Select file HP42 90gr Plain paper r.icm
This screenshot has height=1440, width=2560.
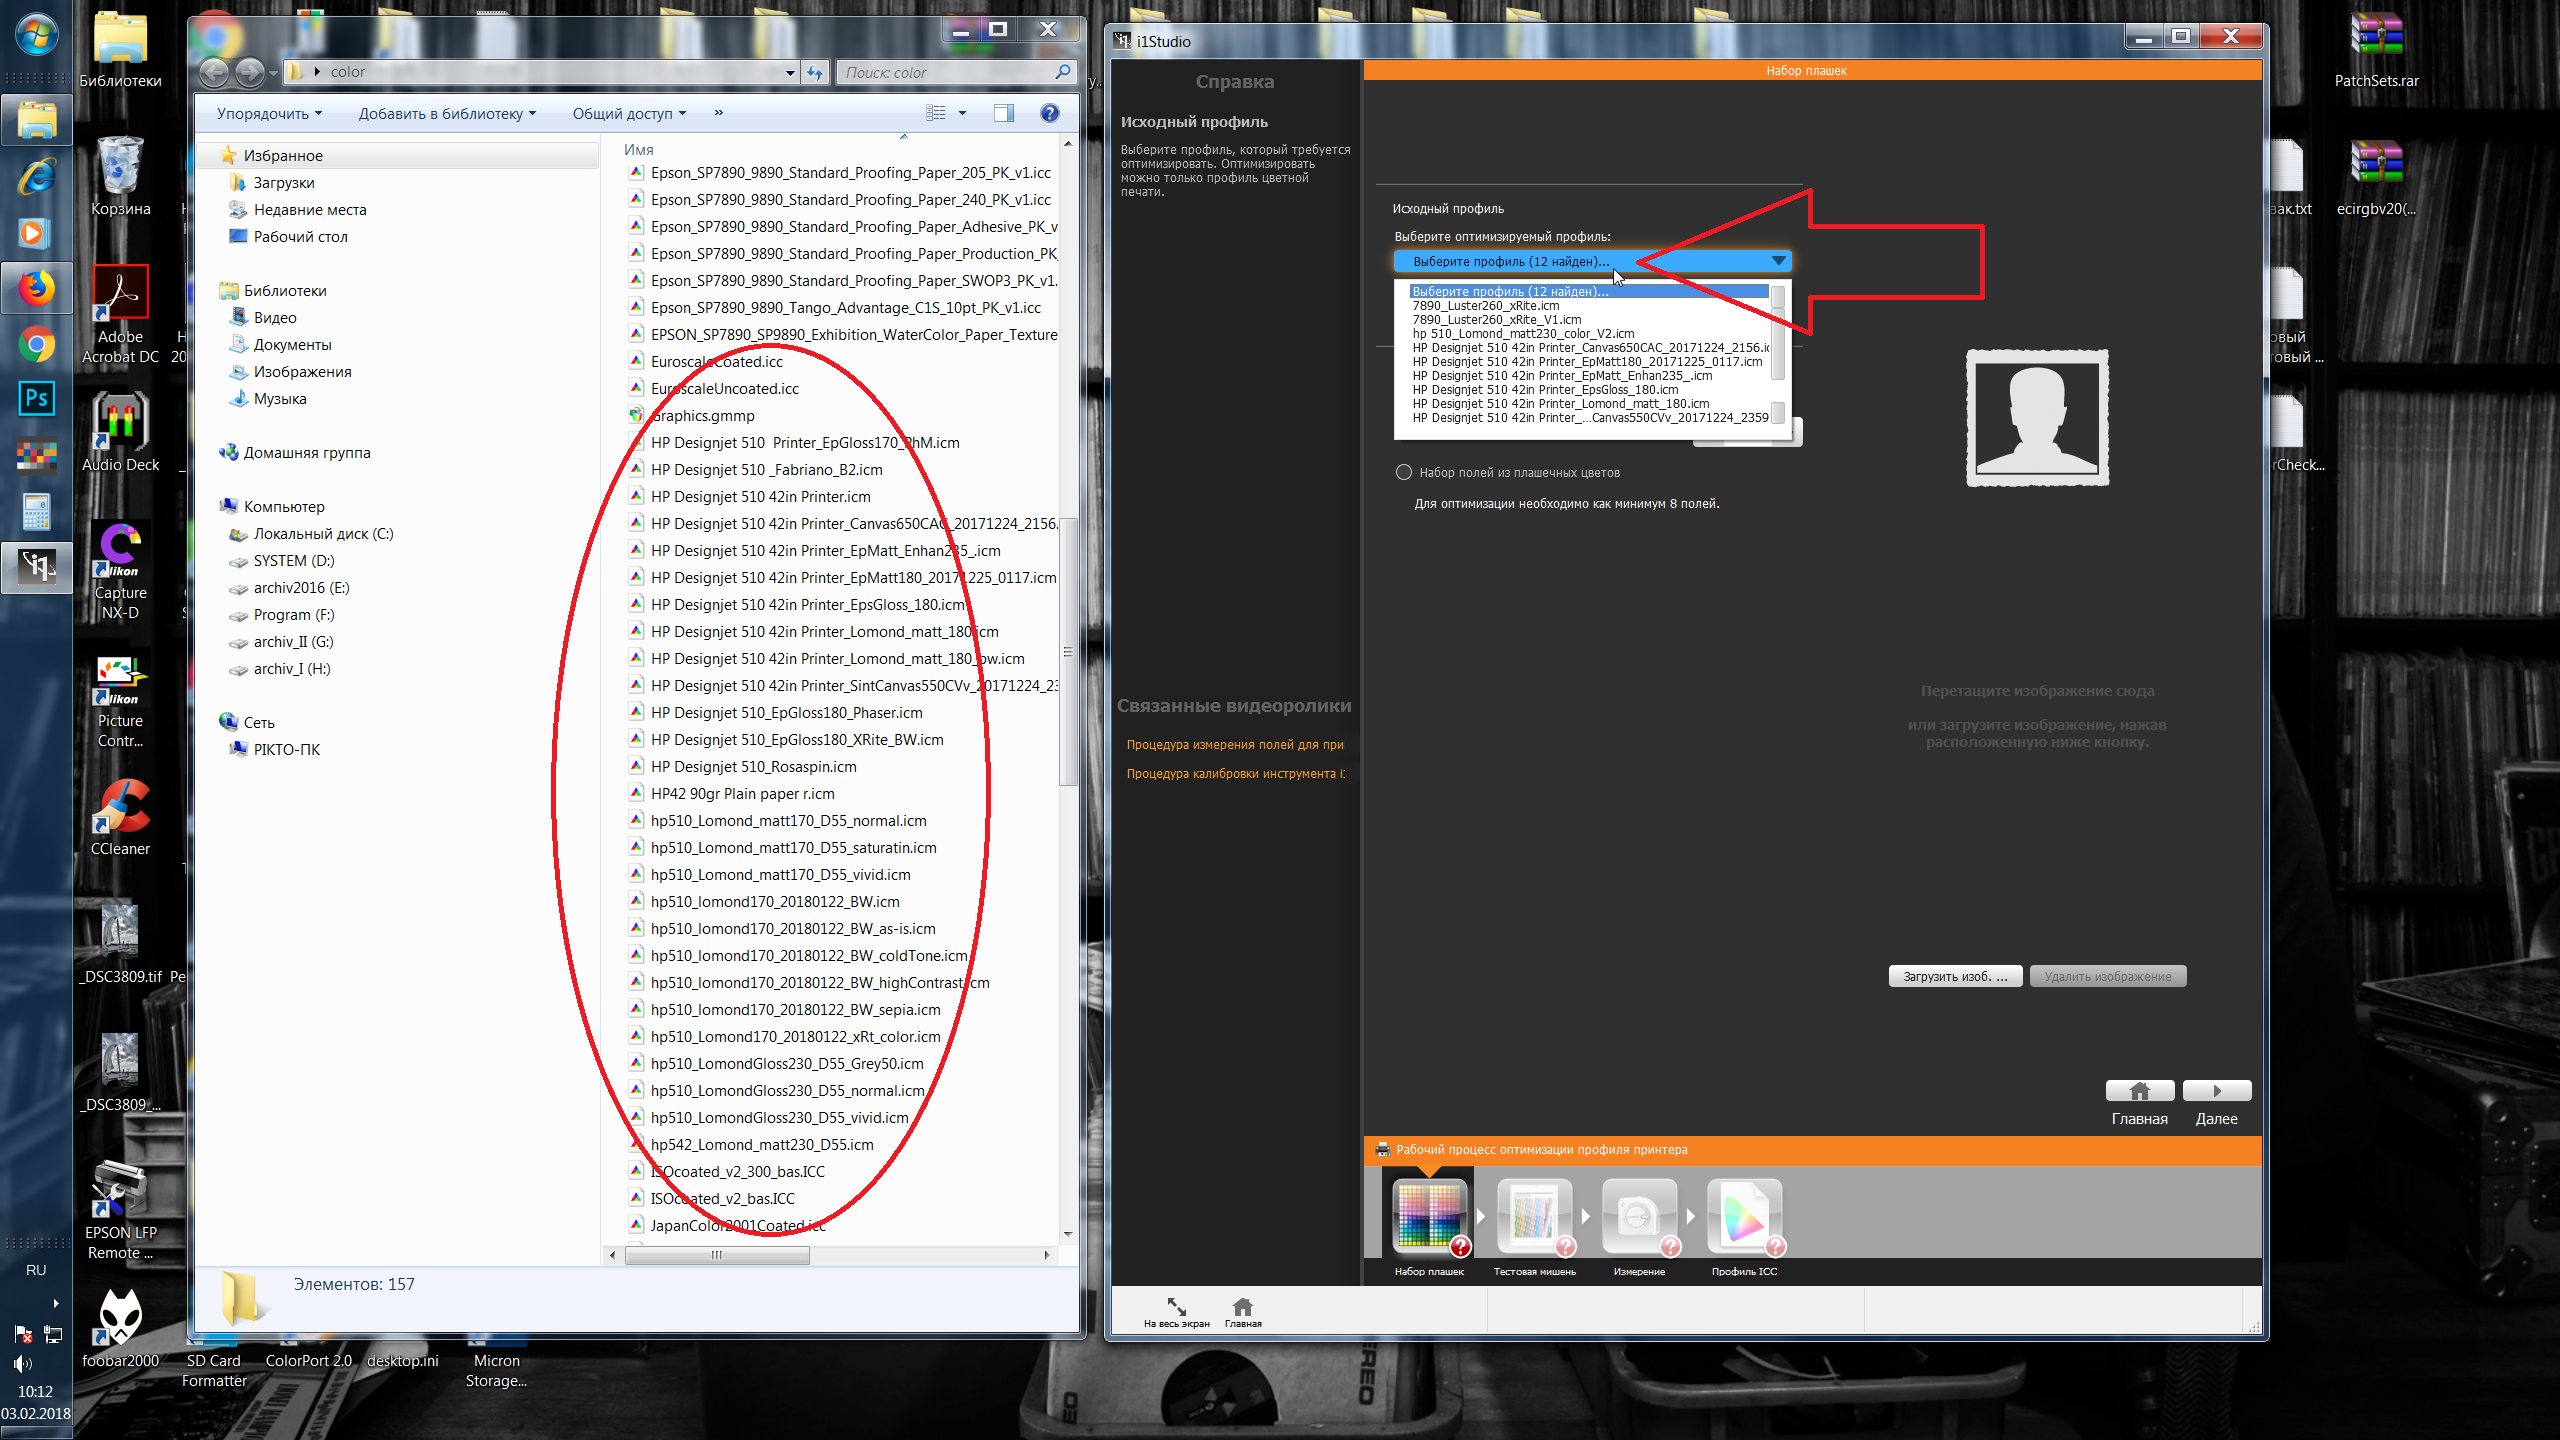742,794
